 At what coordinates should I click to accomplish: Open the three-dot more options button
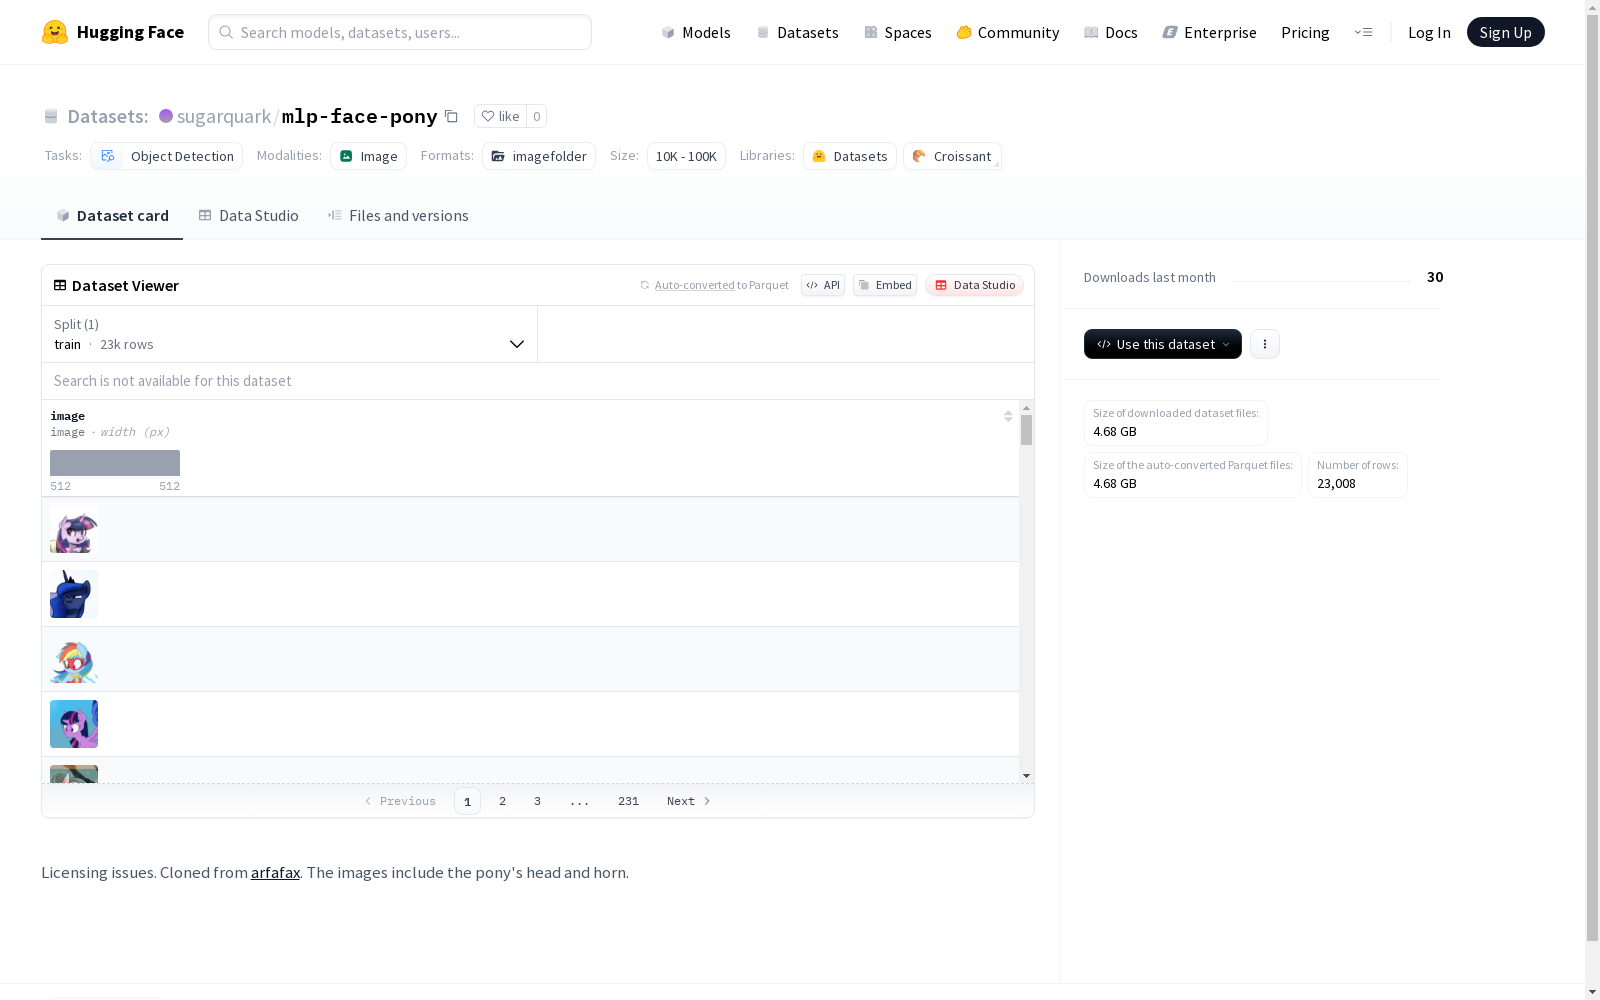1265,344
